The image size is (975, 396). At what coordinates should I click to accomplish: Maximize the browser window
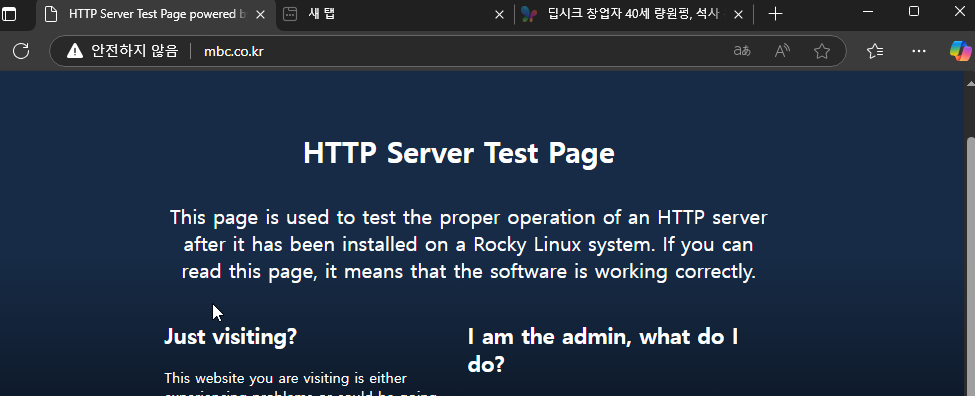914,12
